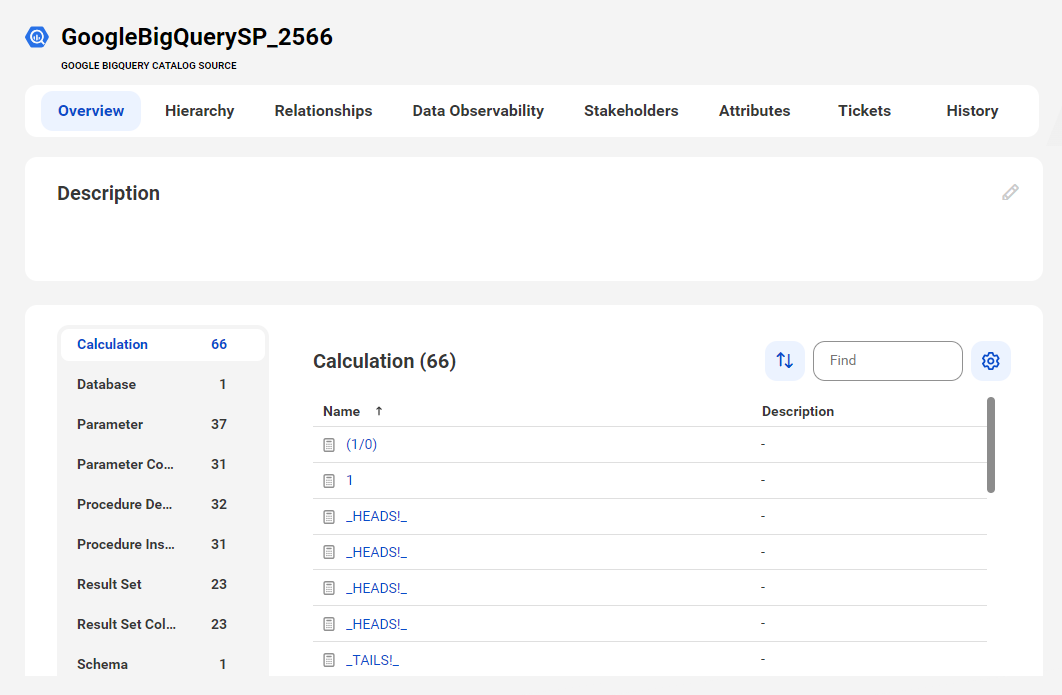Click the GOOGLE BIGQUERY CATALOG SOURCE label
The height and width of the screenshot is (695, 1062).
(x=149, y=66)
